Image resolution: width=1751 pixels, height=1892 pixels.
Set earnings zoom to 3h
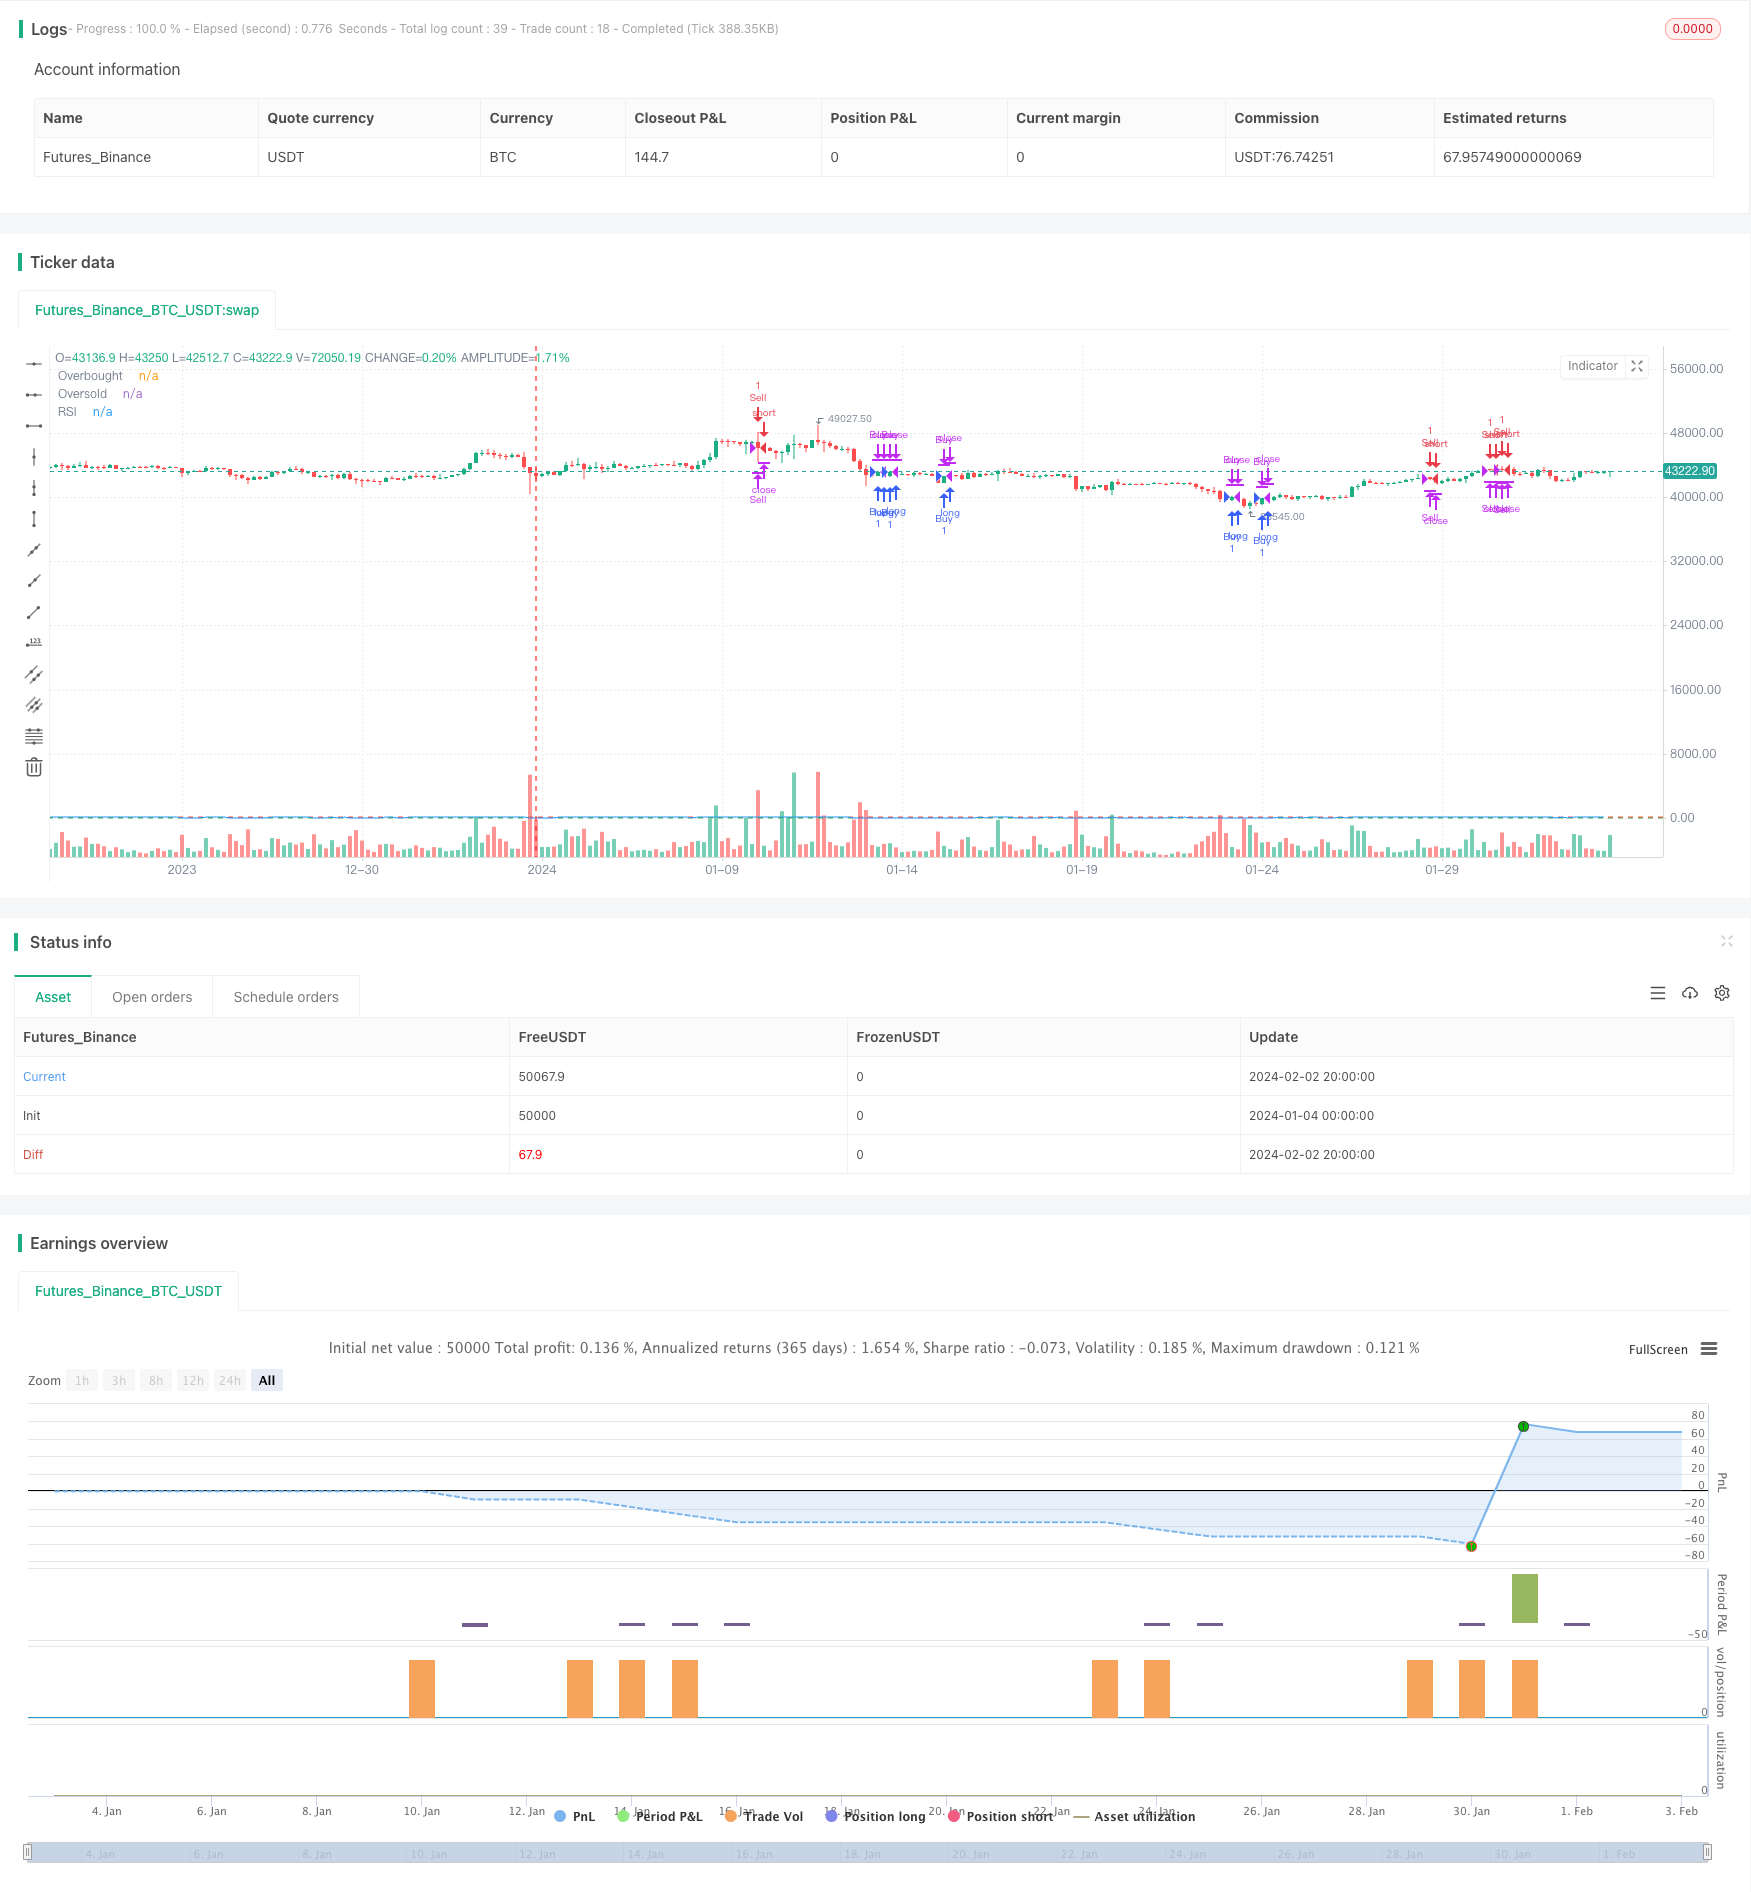coord(119,1380)
